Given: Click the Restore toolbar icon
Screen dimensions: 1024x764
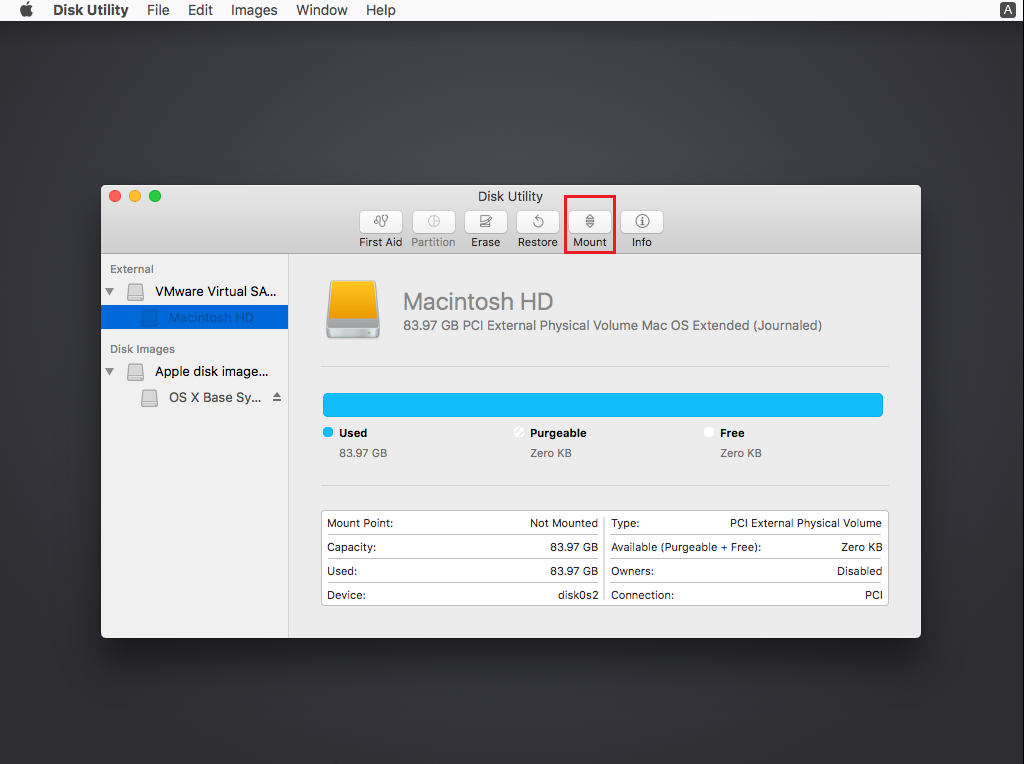Looking at the screenshot, I should (538, 222).
